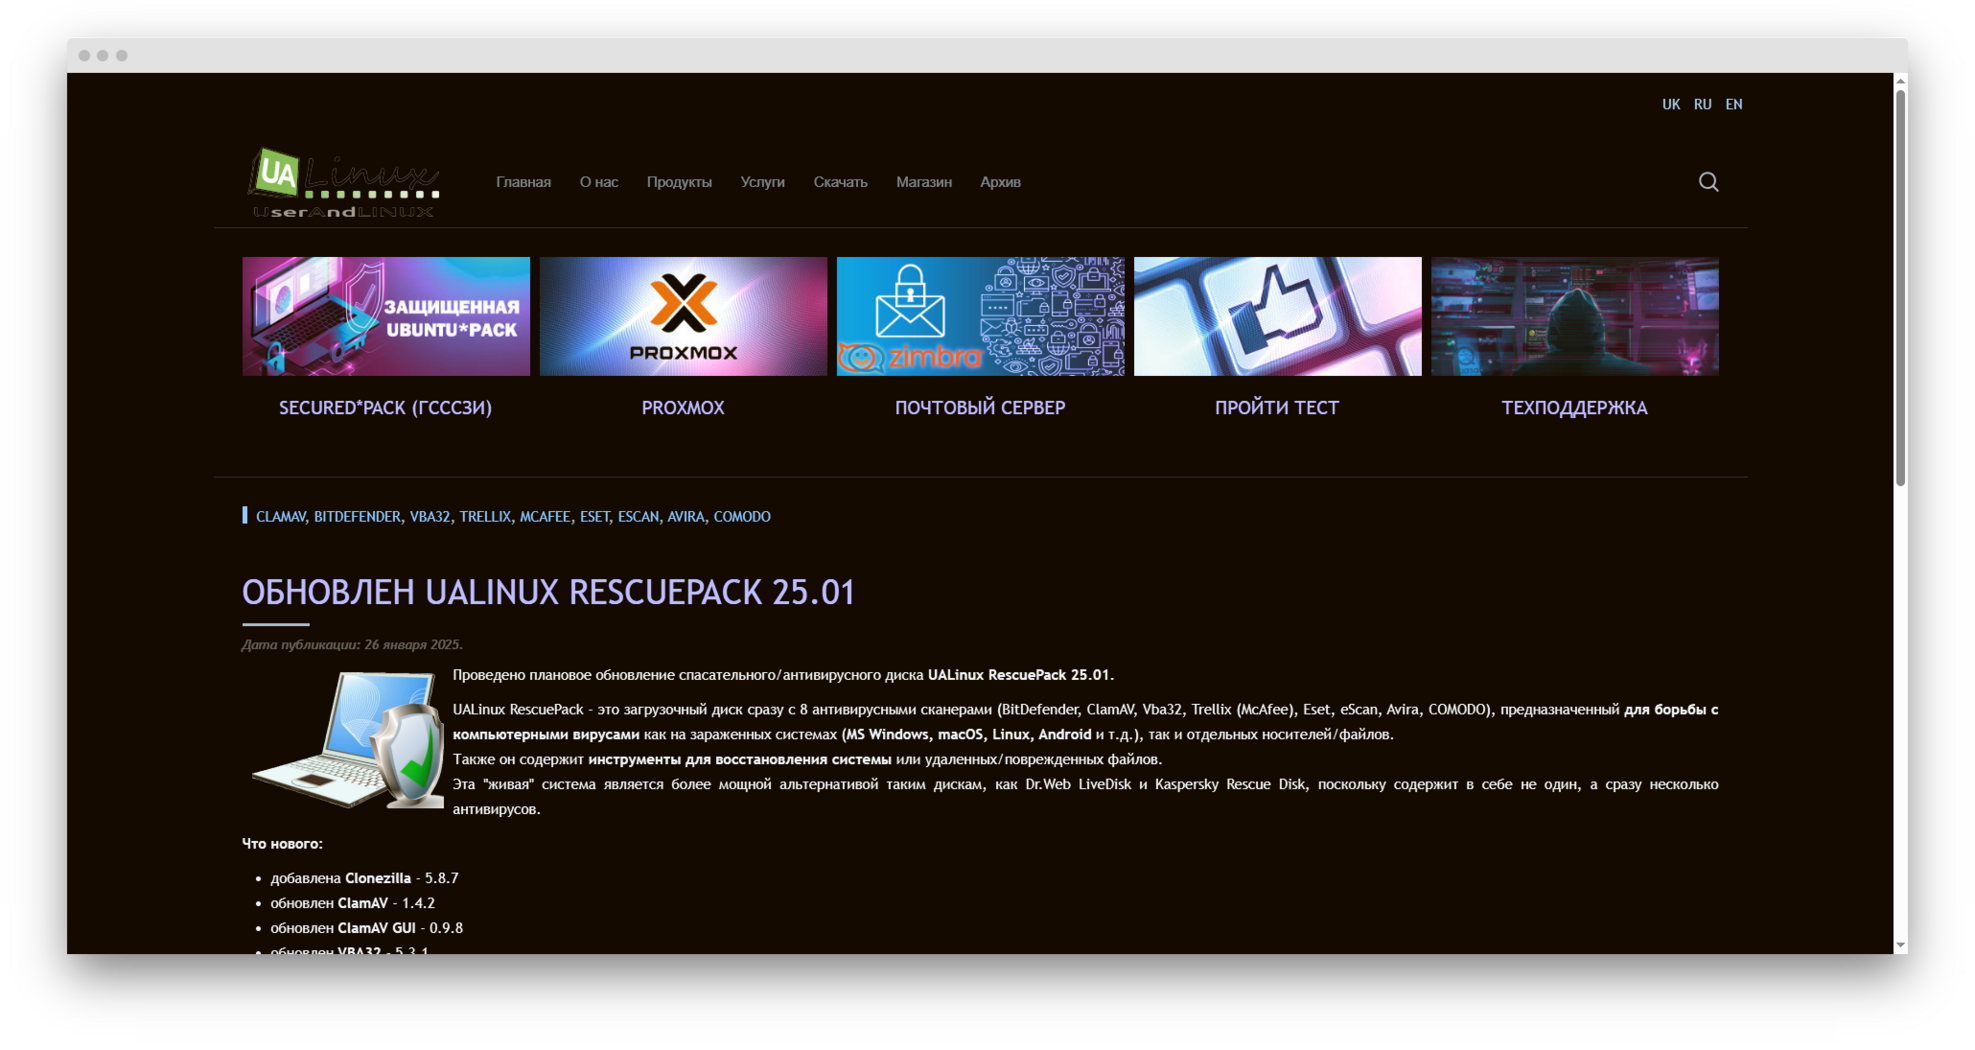The image size is (1975, 1050).
Task: Click the scrollbar up arrow
Action: click(x=1900, y=80)
